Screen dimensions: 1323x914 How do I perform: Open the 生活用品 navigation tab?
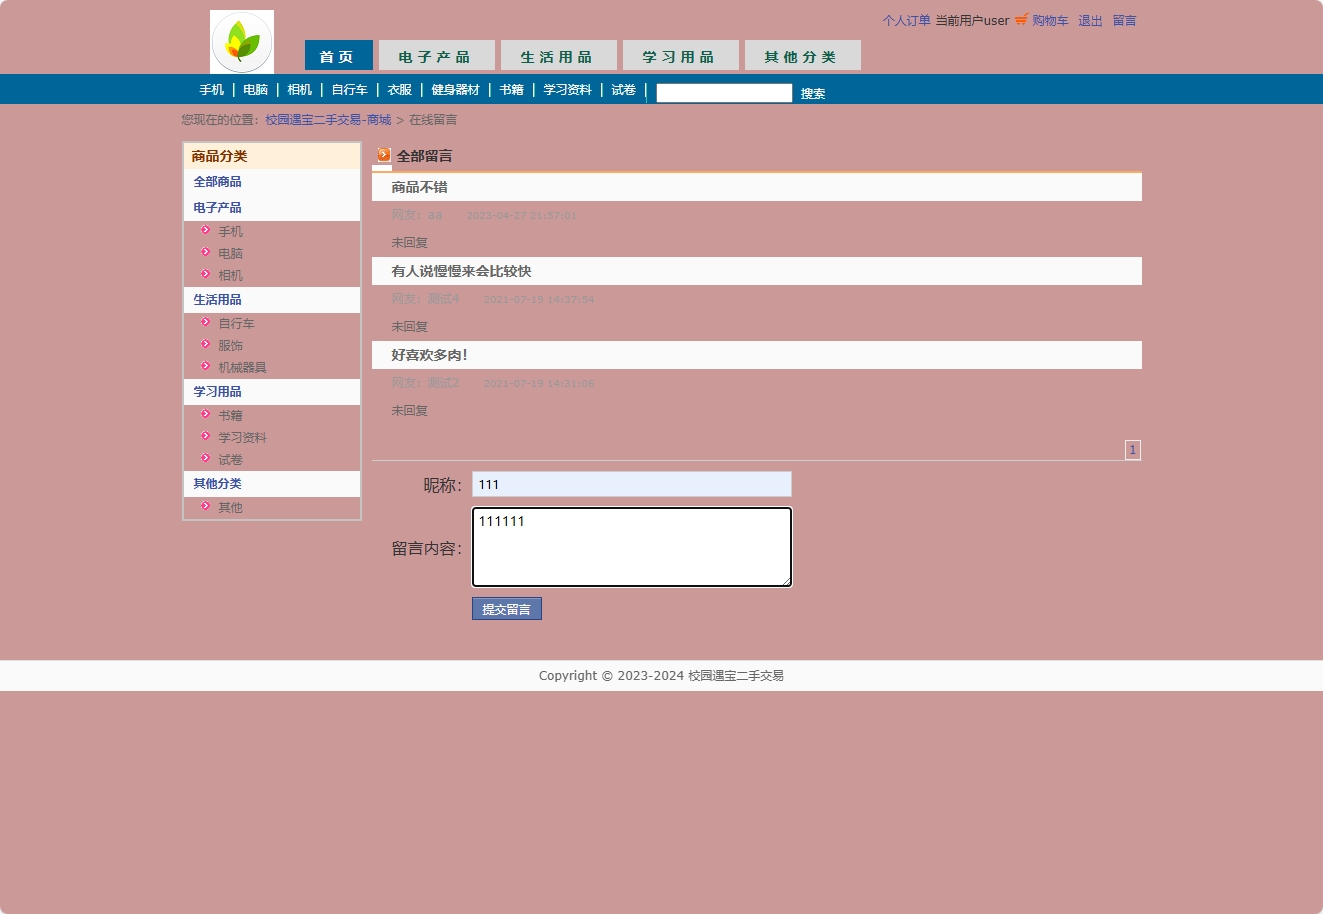pyautogui.click(x=558, y=56)
